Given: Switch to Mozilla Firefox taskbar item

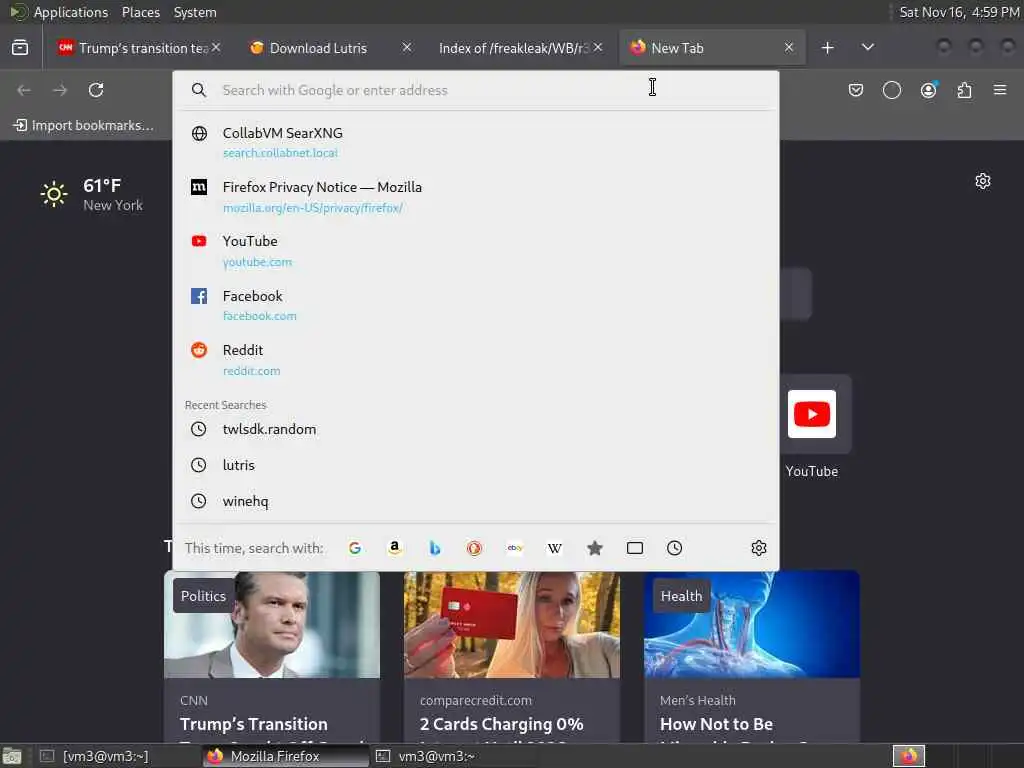Looking at the screenshot, I should pyautogui.click(x=285, y=756).
